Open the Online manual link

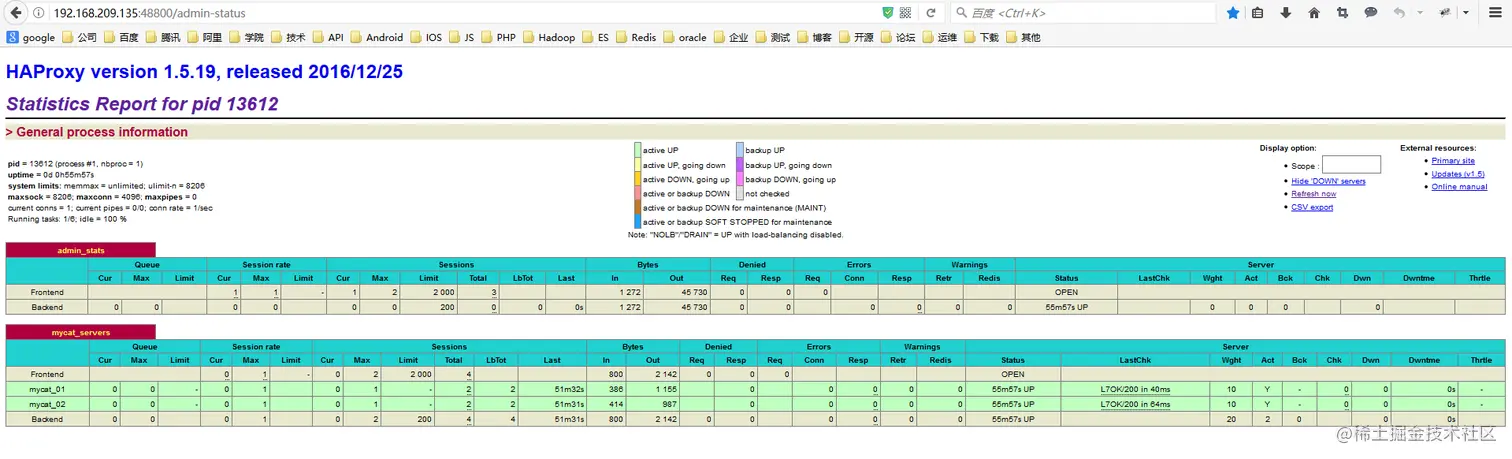click(x=1459, y=187)
